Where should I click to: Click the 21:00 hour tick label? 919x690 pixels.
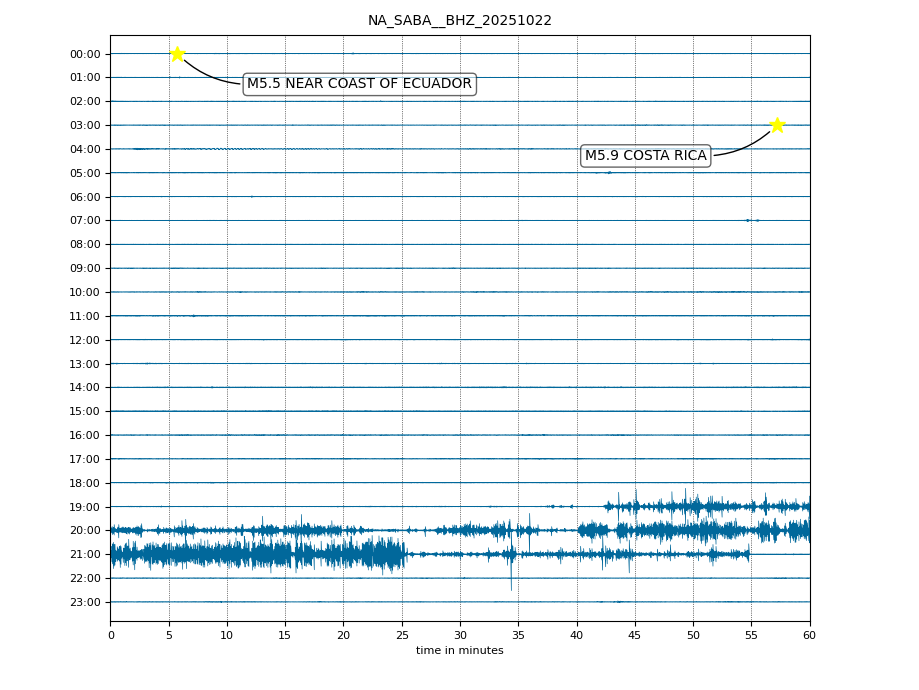coord(85,555)
